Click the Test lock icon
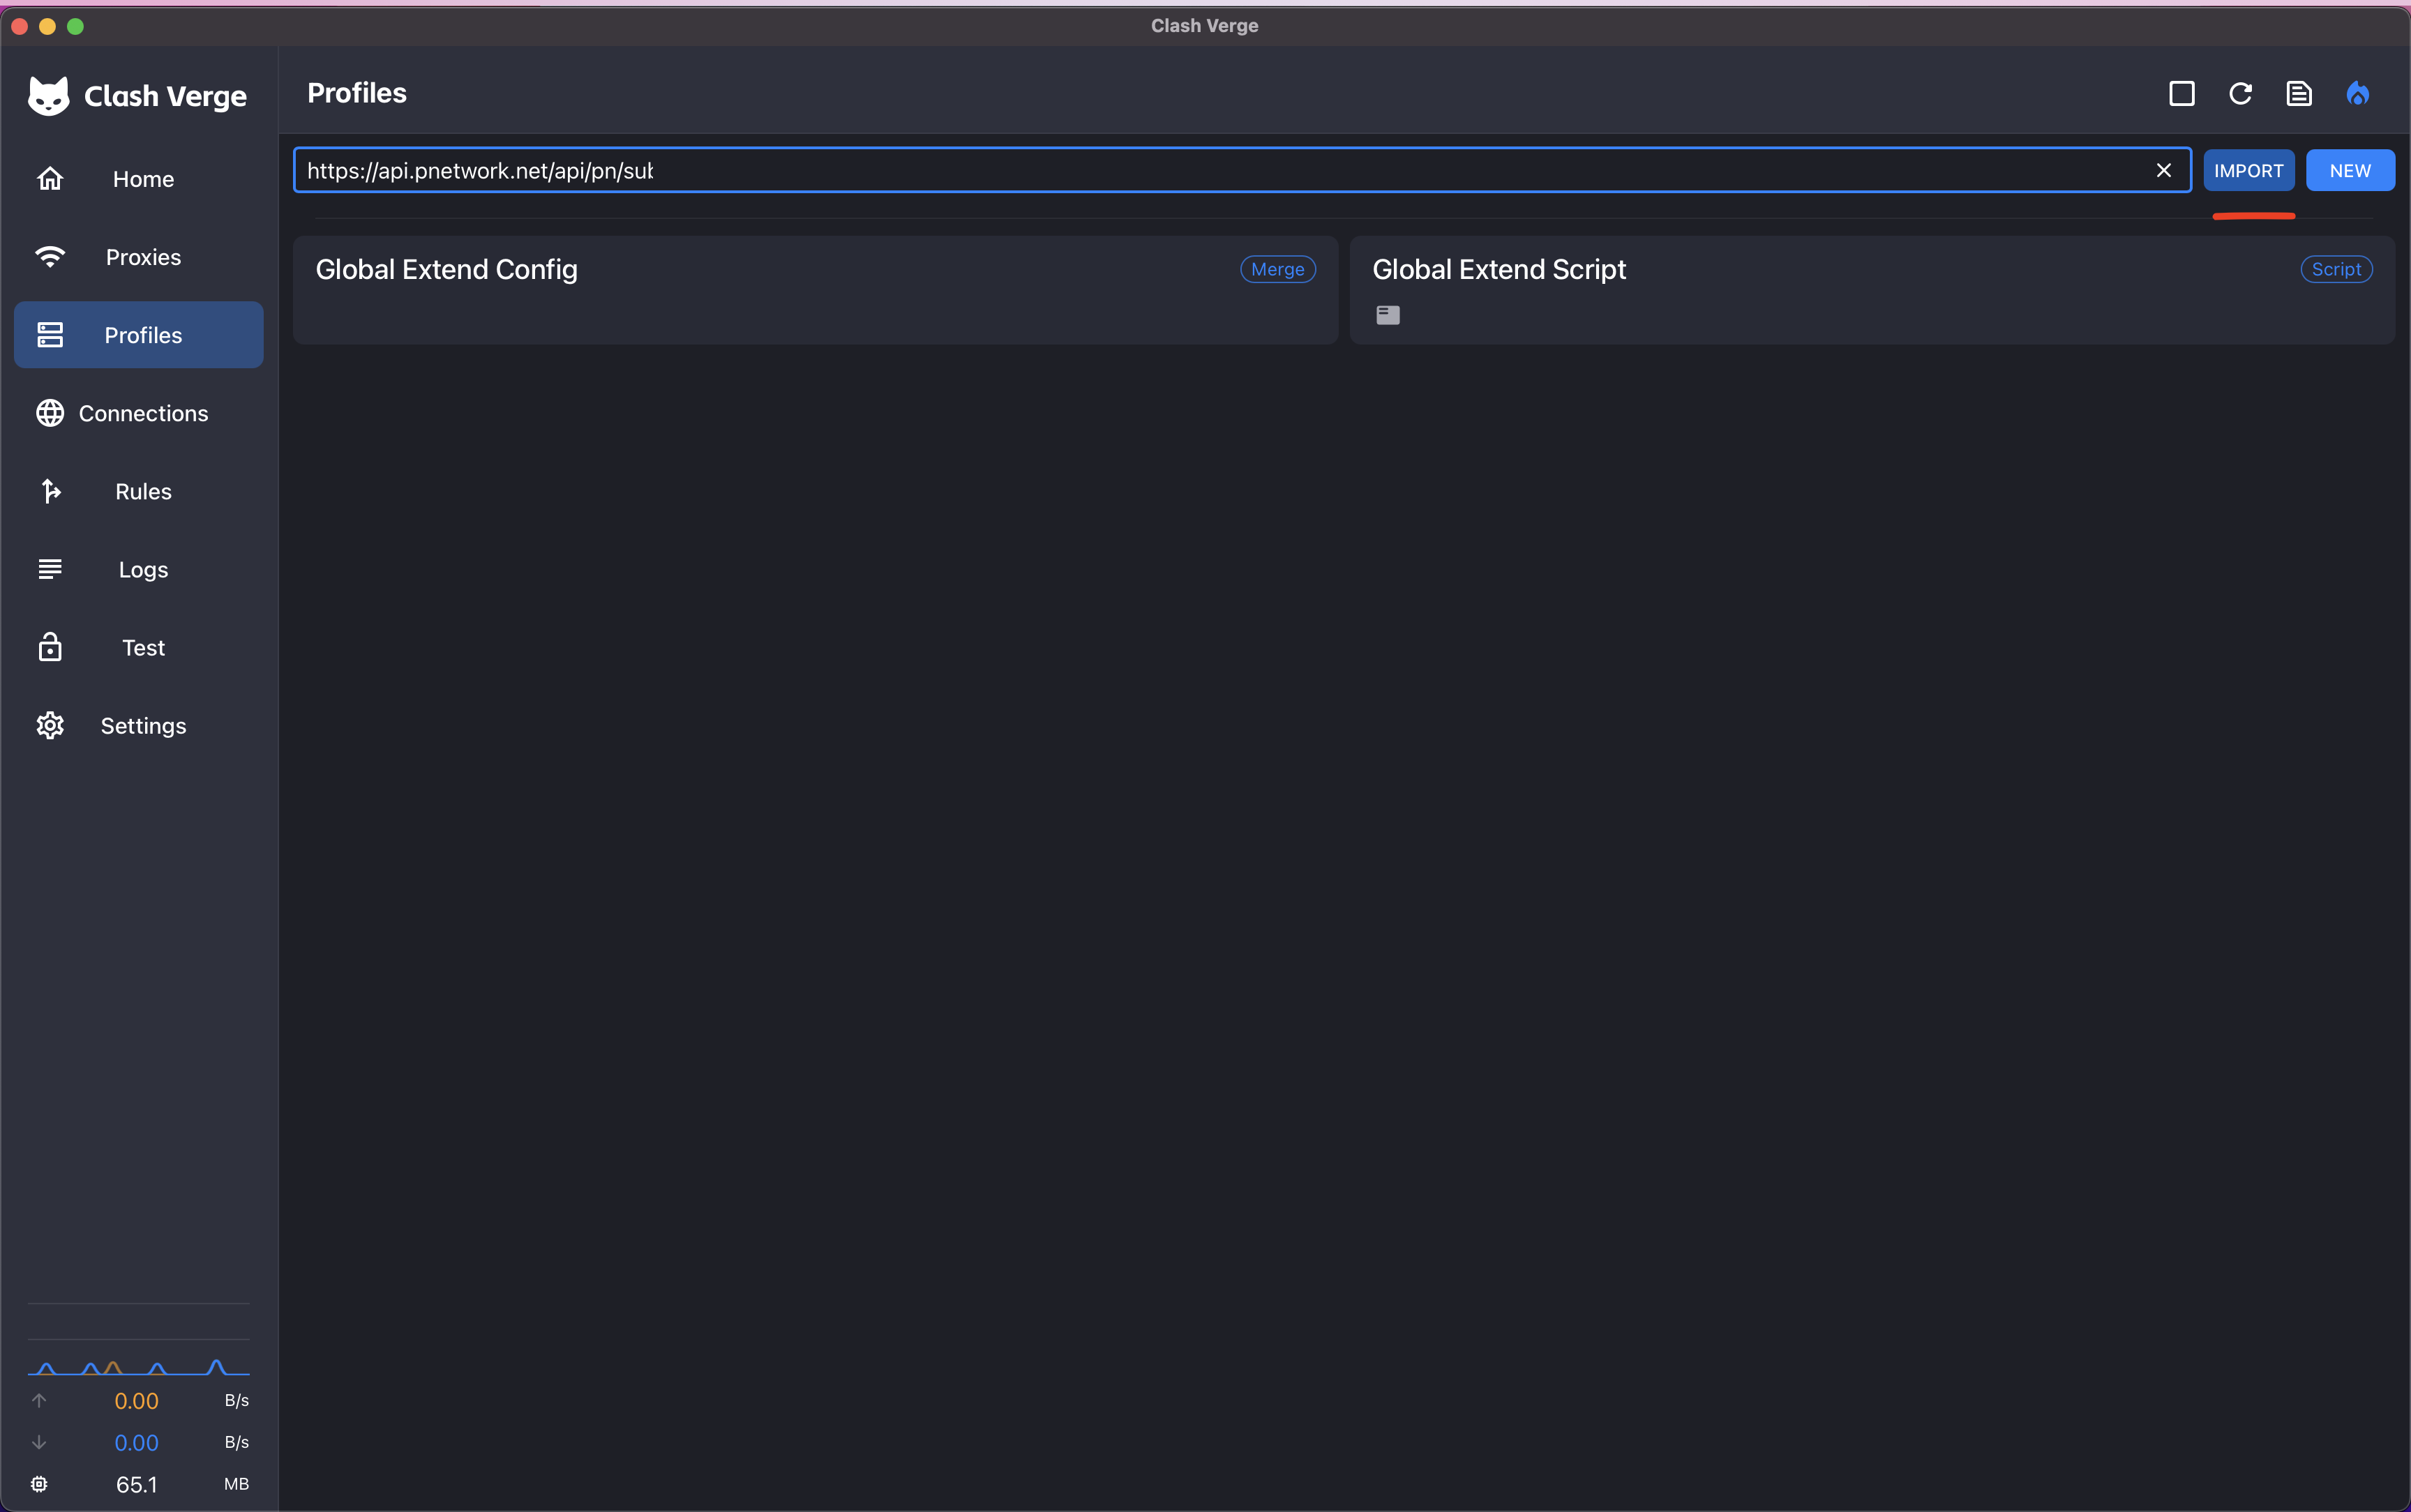Image resolution: width=2411 pixels, height=1512 pixels. [x=50, y=647]
